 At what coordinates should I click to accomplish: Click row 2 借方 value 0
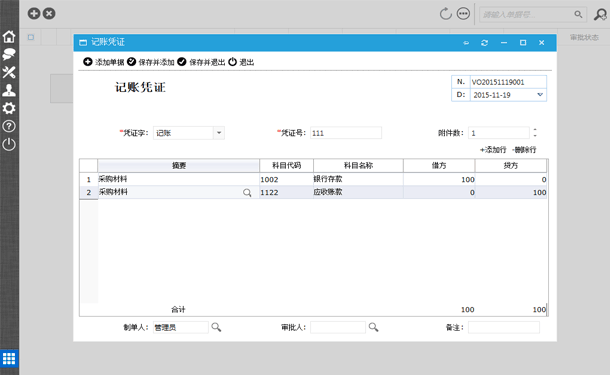pyautogui.click(x=439, y=192)
